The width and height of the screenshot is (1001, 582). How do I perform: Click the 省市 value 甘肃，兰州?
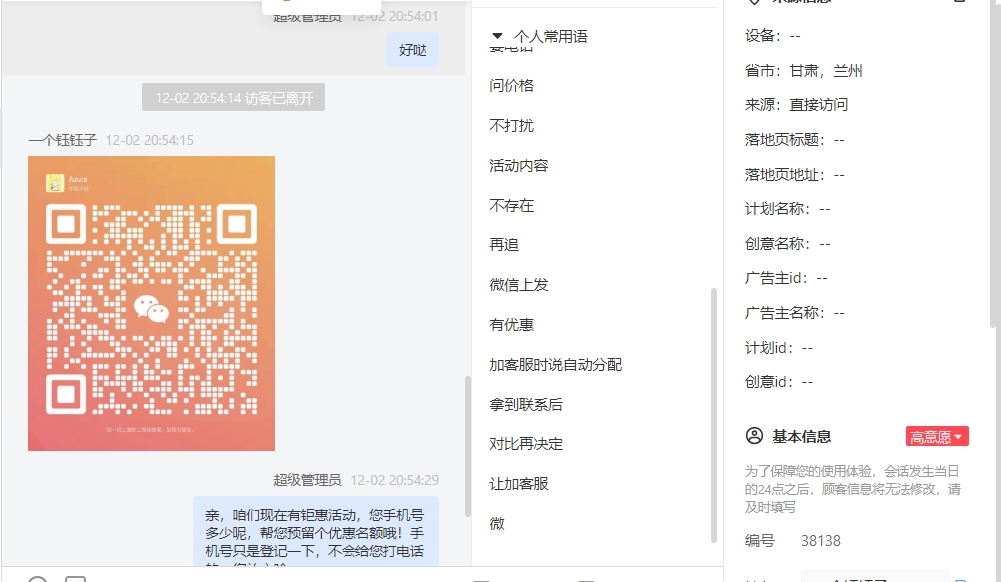826,71
